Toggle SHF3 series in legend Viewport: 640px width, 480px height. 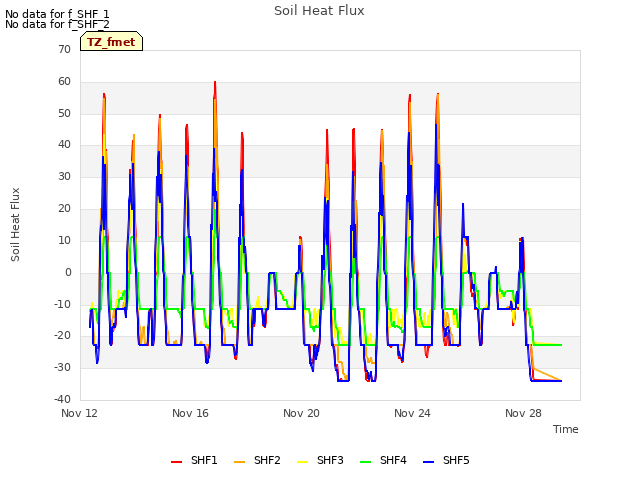(320, 460)
